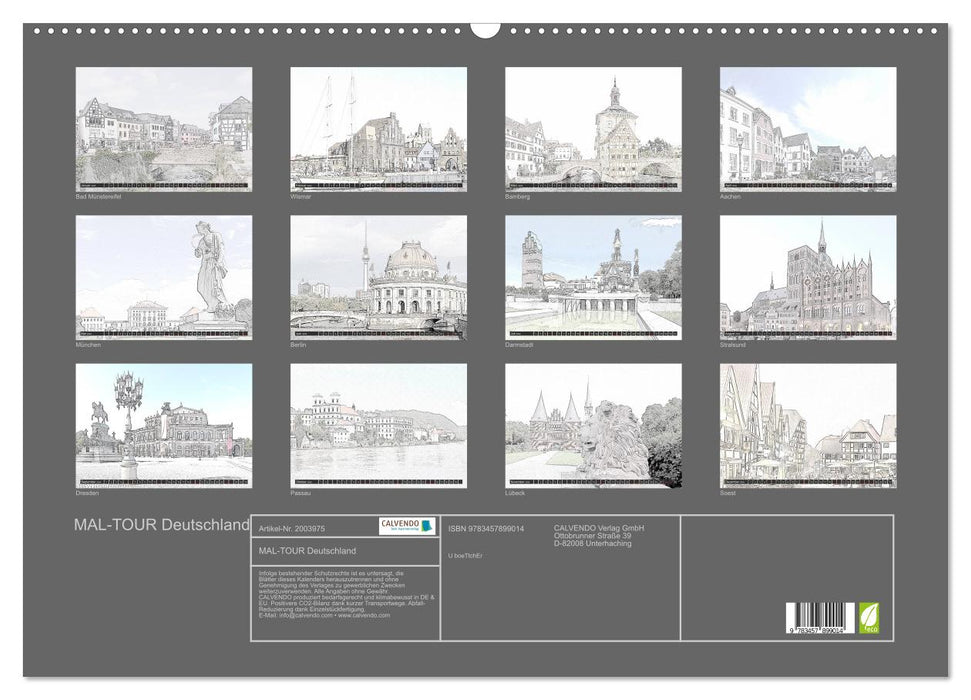Select the Aachen street houses thumbnail
Viewport: 971px width, 700px height.
click(808, 129)
